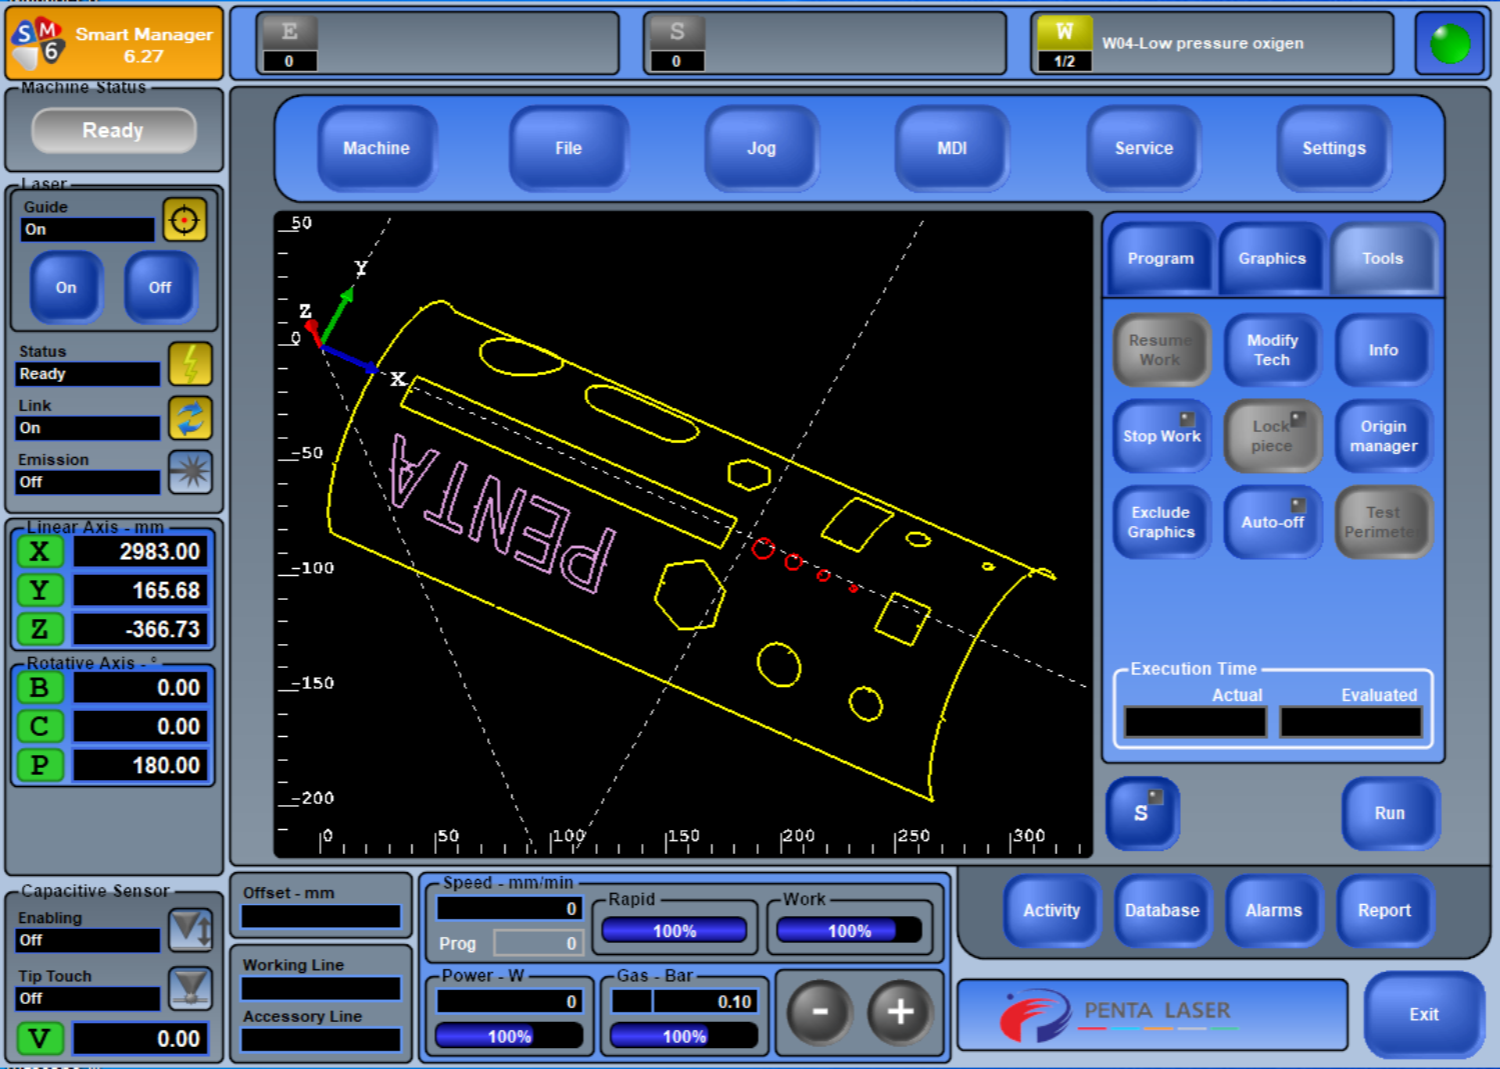The width and height of the screenshot is (1500, 1069).
Task: Click the plus round button
Action: (900, 1012)
